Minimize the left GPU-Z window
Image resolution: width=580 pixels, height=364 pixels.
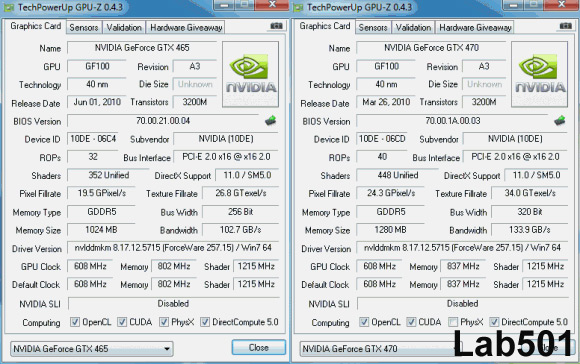tap(224, 5)
